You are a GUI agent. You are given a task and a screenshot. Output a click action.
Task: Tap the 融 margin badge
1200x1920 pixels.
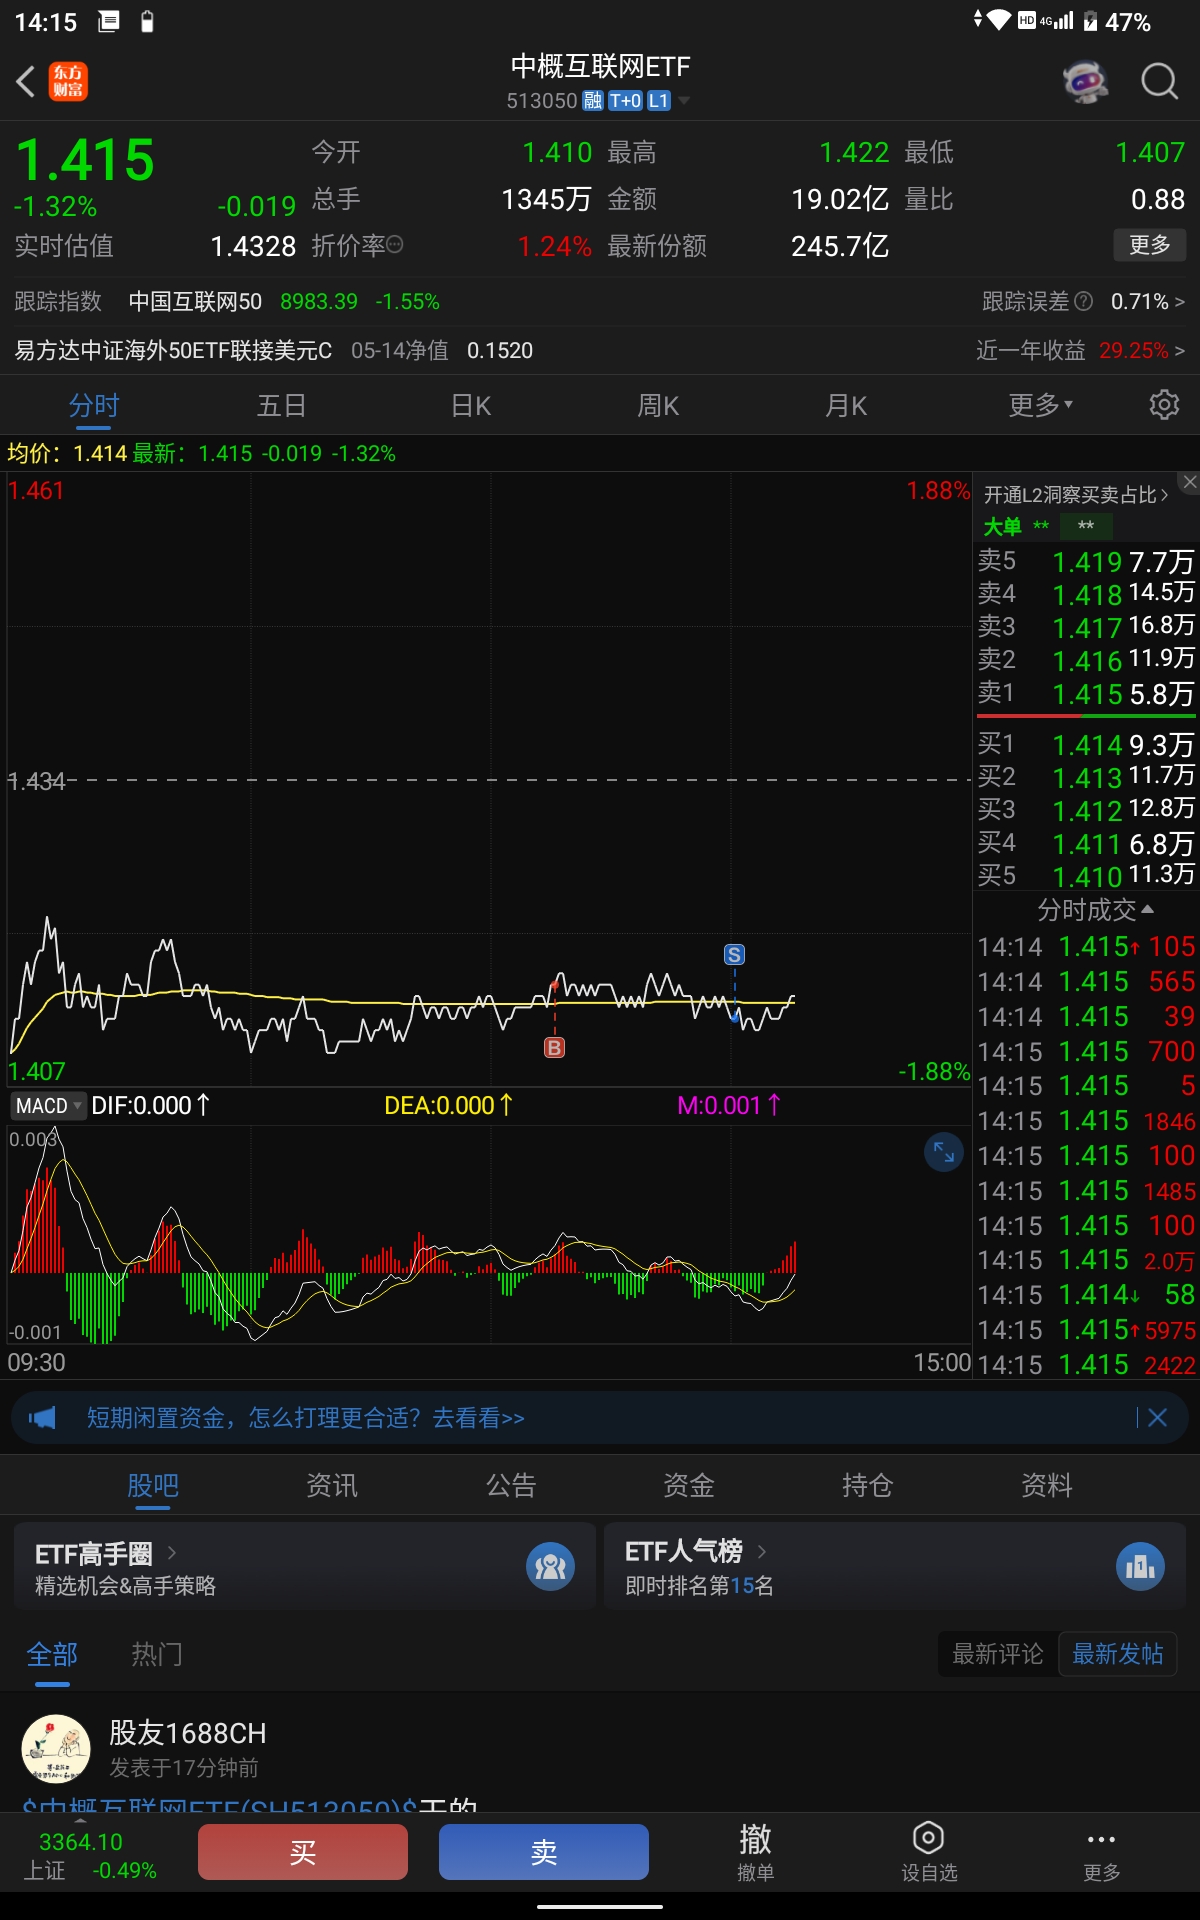(593, 100)
